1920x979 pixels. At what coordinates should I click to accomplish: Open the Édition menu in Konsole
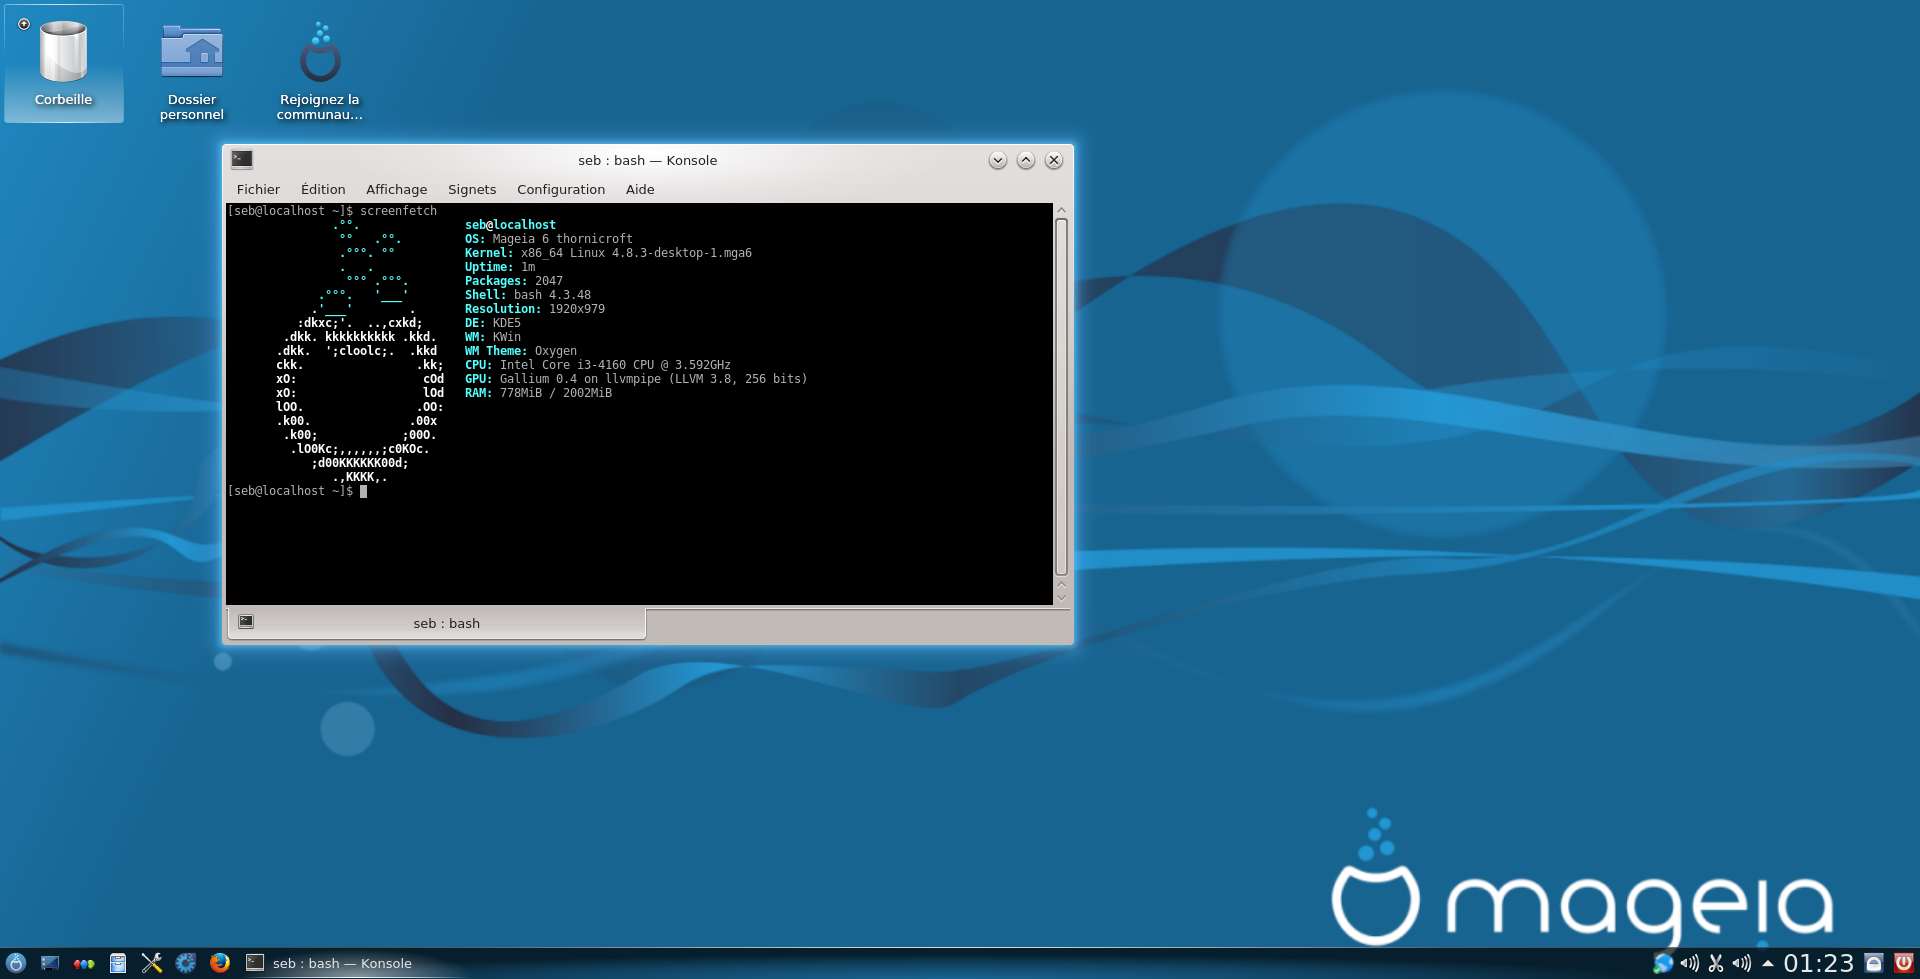323,189
